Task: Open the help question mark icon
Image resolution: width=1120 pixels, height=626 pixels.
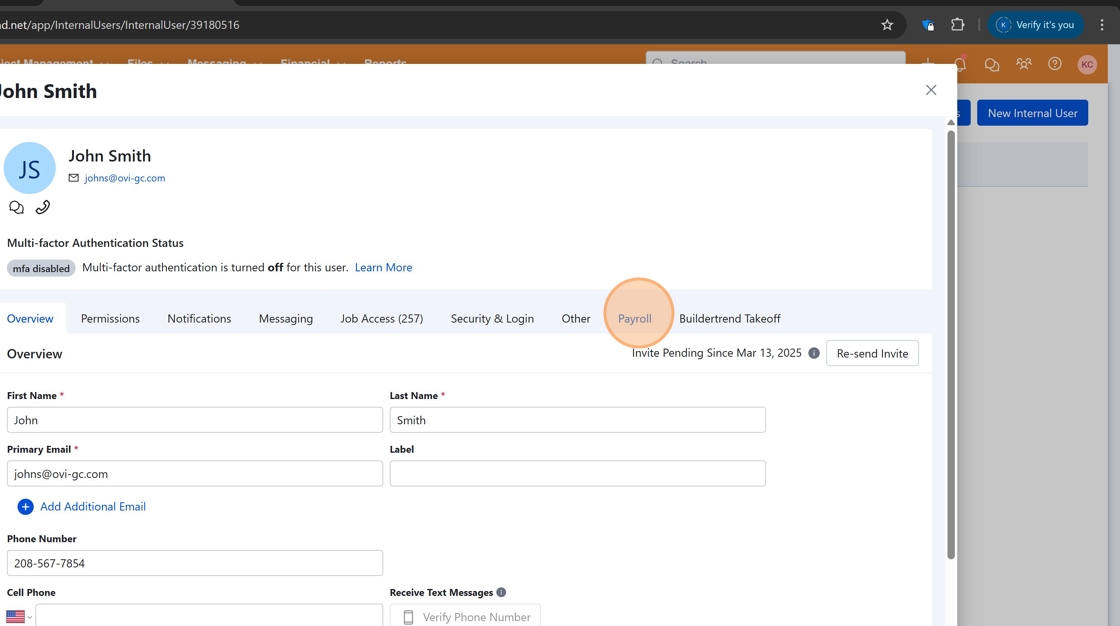Action: 1054,64
